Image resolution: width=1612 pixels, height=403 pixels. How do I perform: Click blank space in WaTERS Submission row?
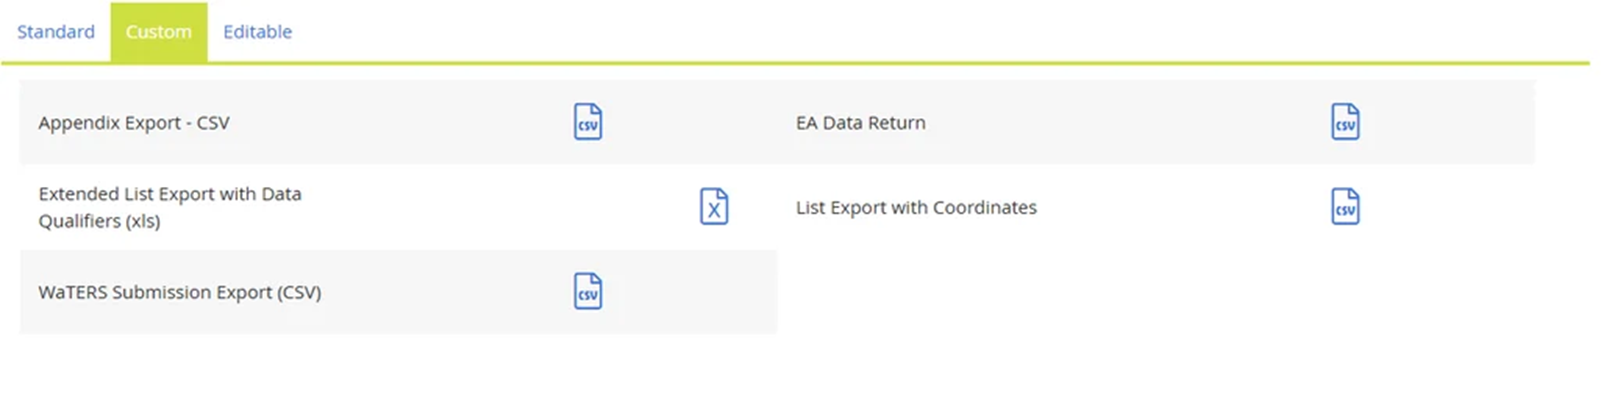[450, 292]
